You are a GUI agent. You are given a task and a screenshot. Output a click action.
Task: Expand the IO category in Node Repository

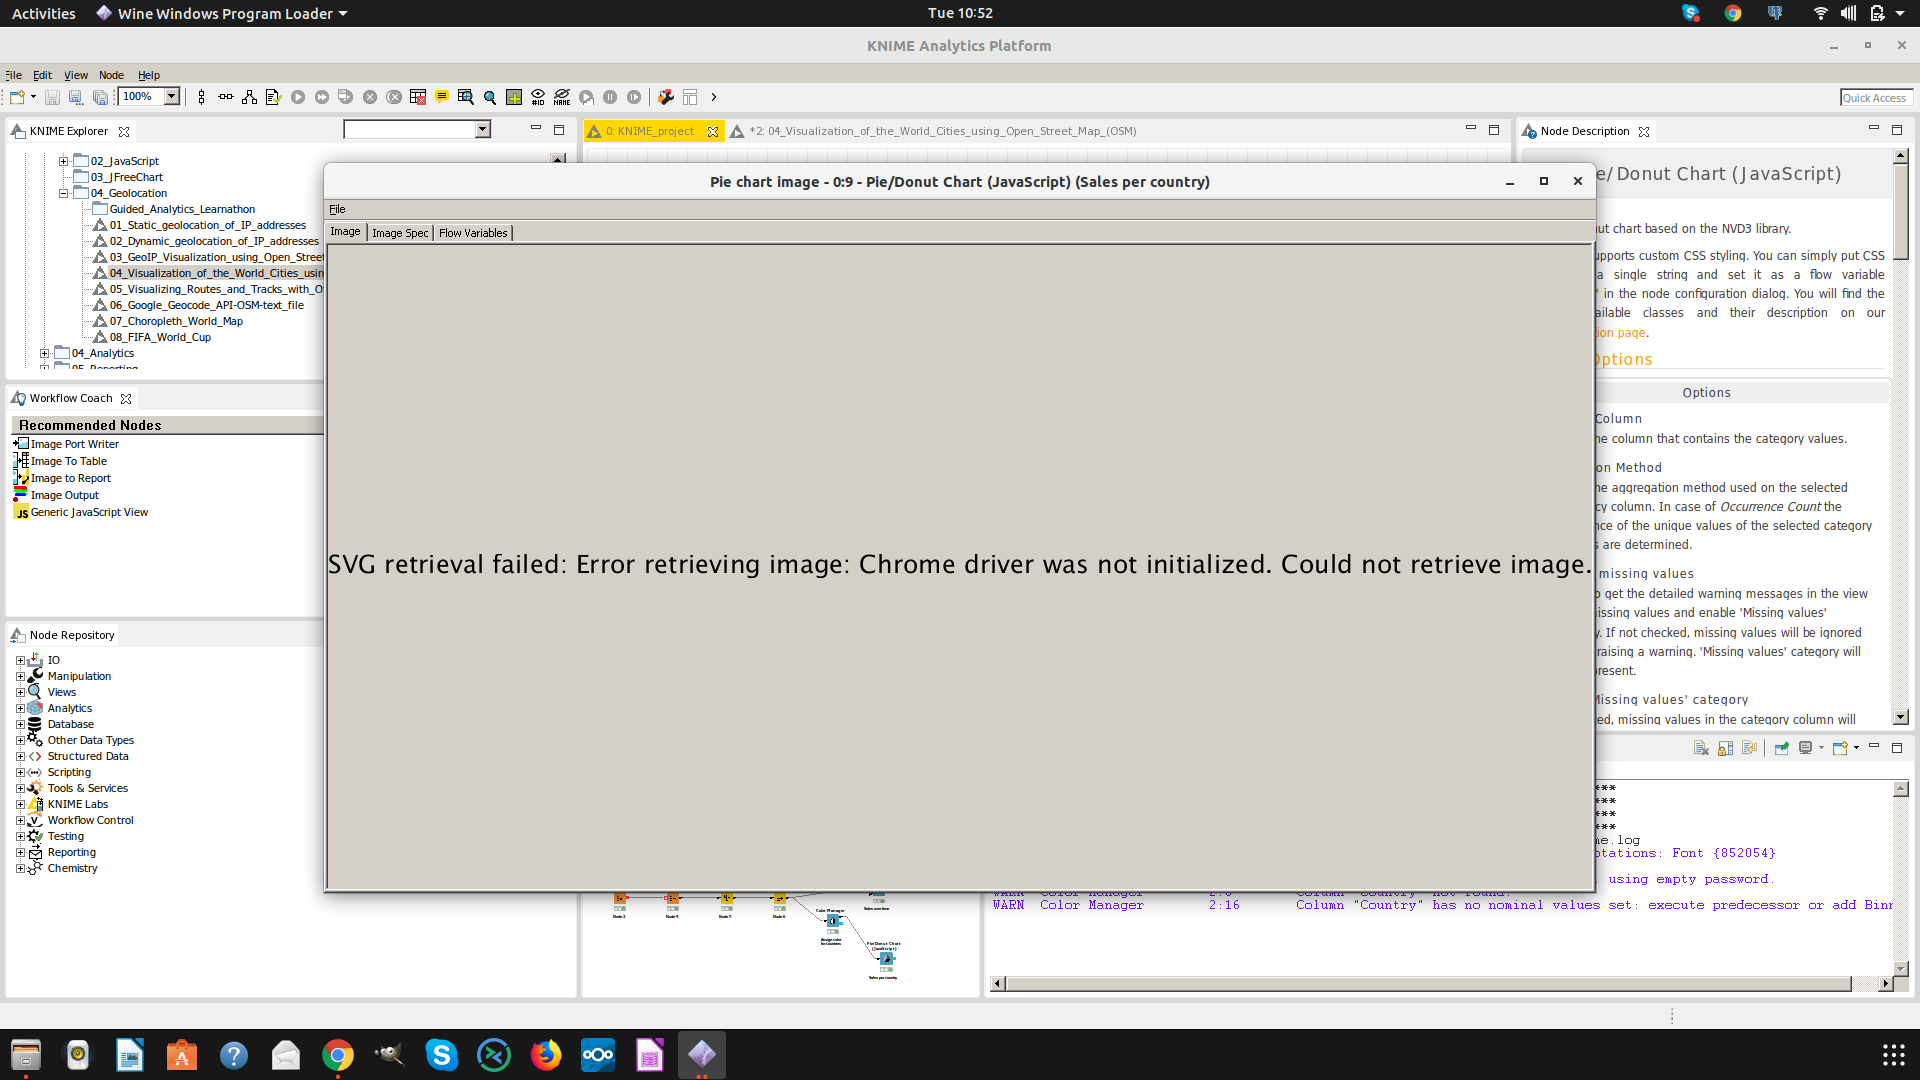pyautogui.click(x=20, y=660)
